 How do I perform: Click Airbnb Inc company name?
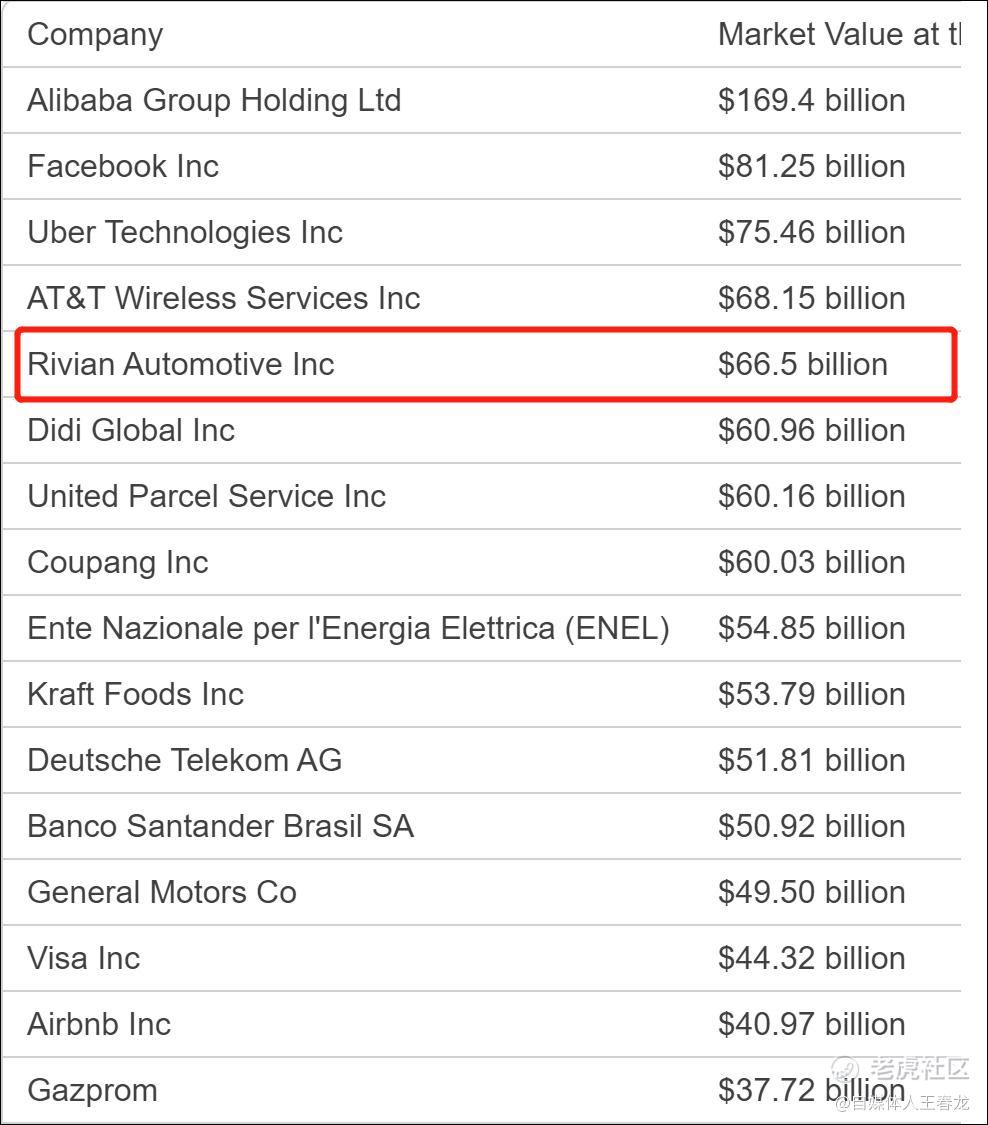[99, 1025]
